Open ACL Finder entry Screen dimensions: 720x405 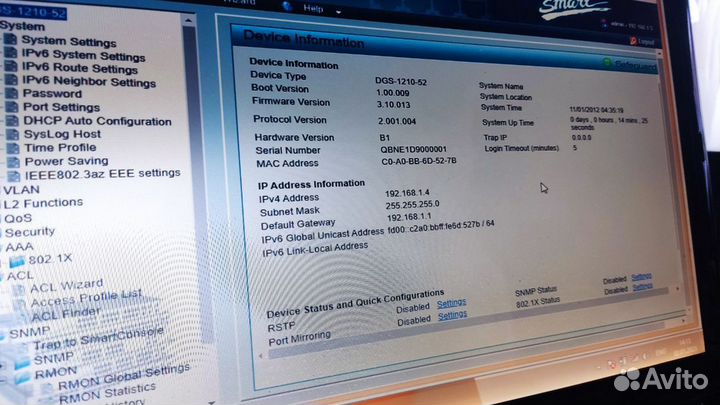[x=66, y=314]
